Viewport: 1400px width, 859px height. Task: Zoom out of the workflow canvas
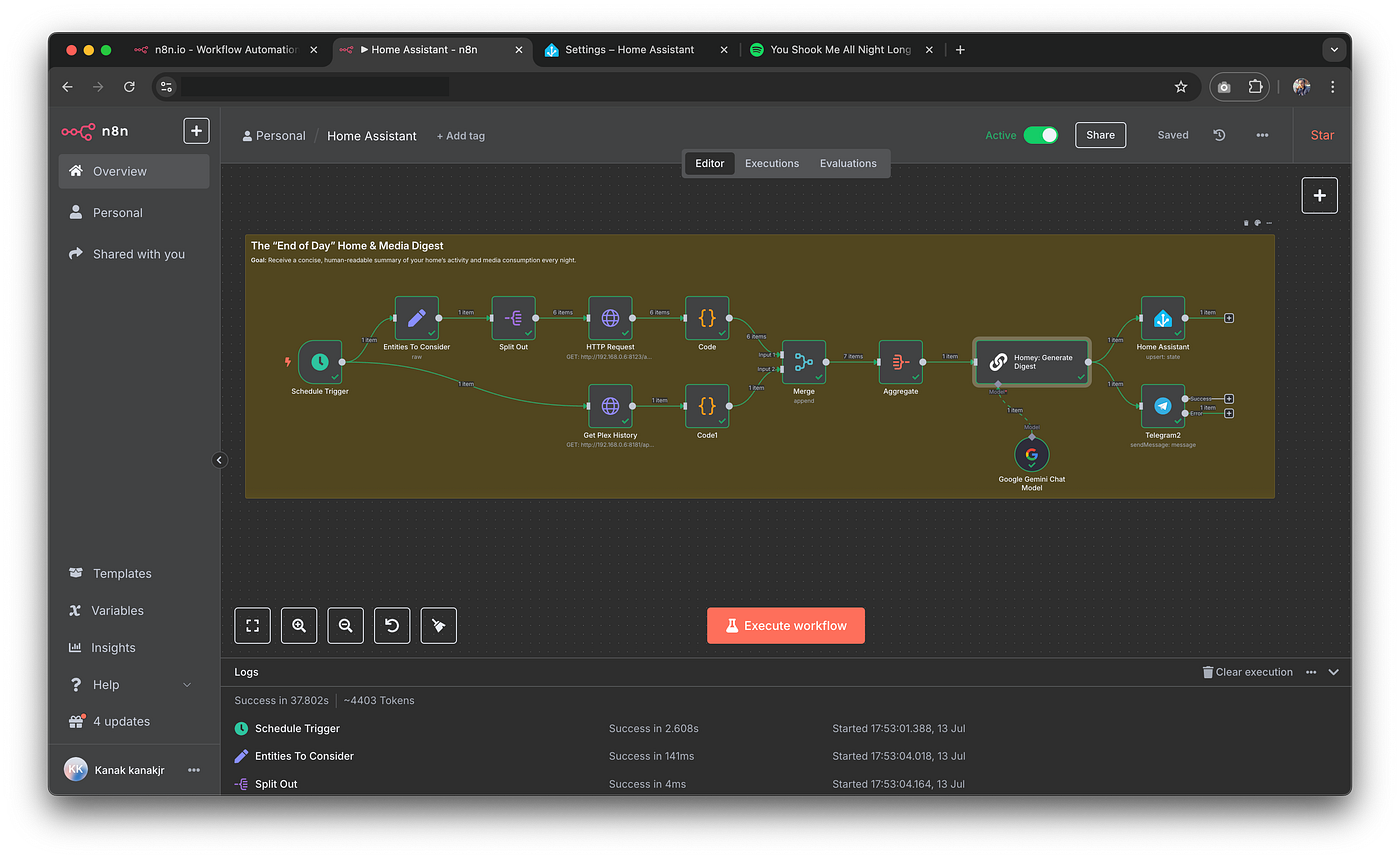345,625
